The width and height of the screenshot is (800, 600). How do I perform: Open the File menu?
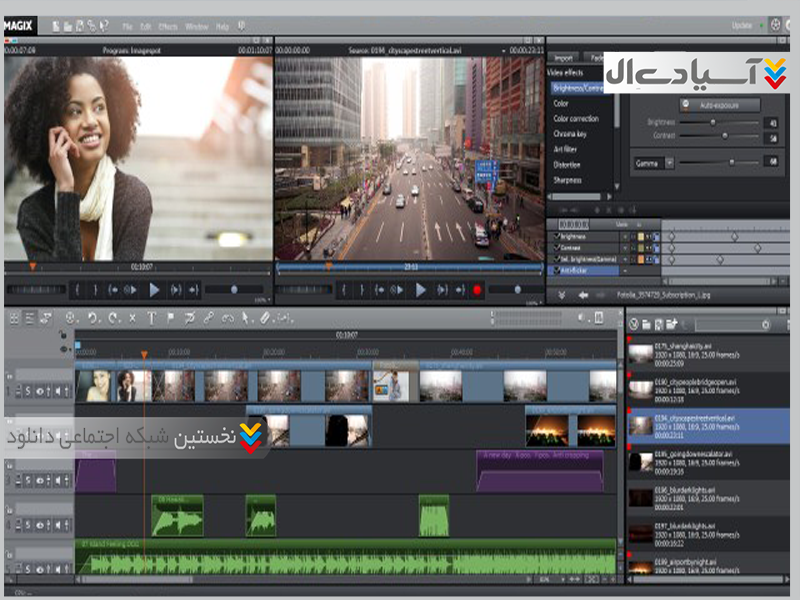(x=128, y=25)
